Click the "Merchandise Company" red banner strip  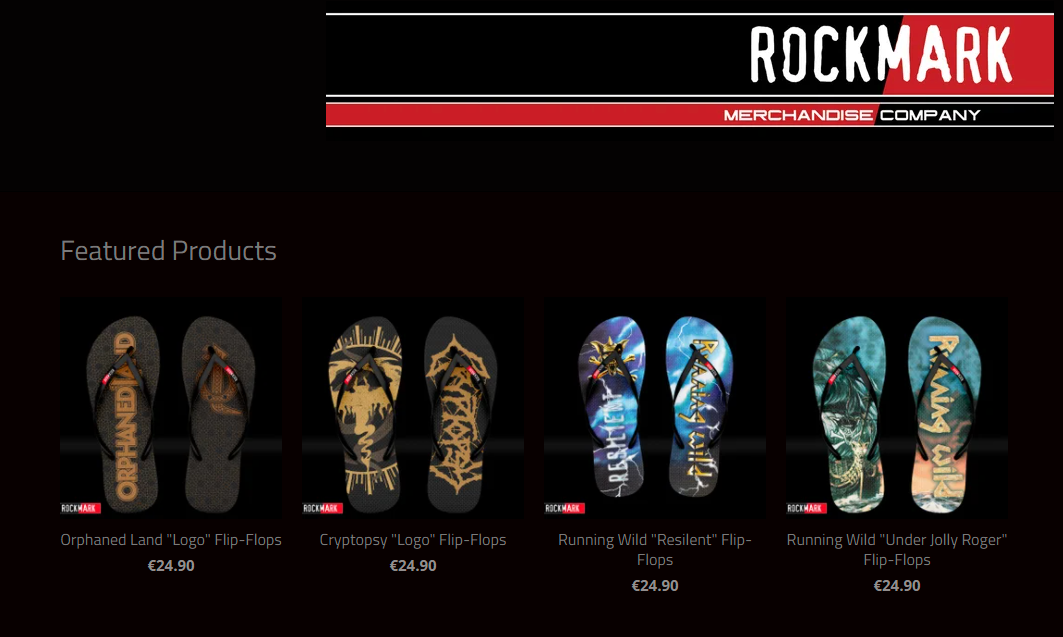coord(690,115)
